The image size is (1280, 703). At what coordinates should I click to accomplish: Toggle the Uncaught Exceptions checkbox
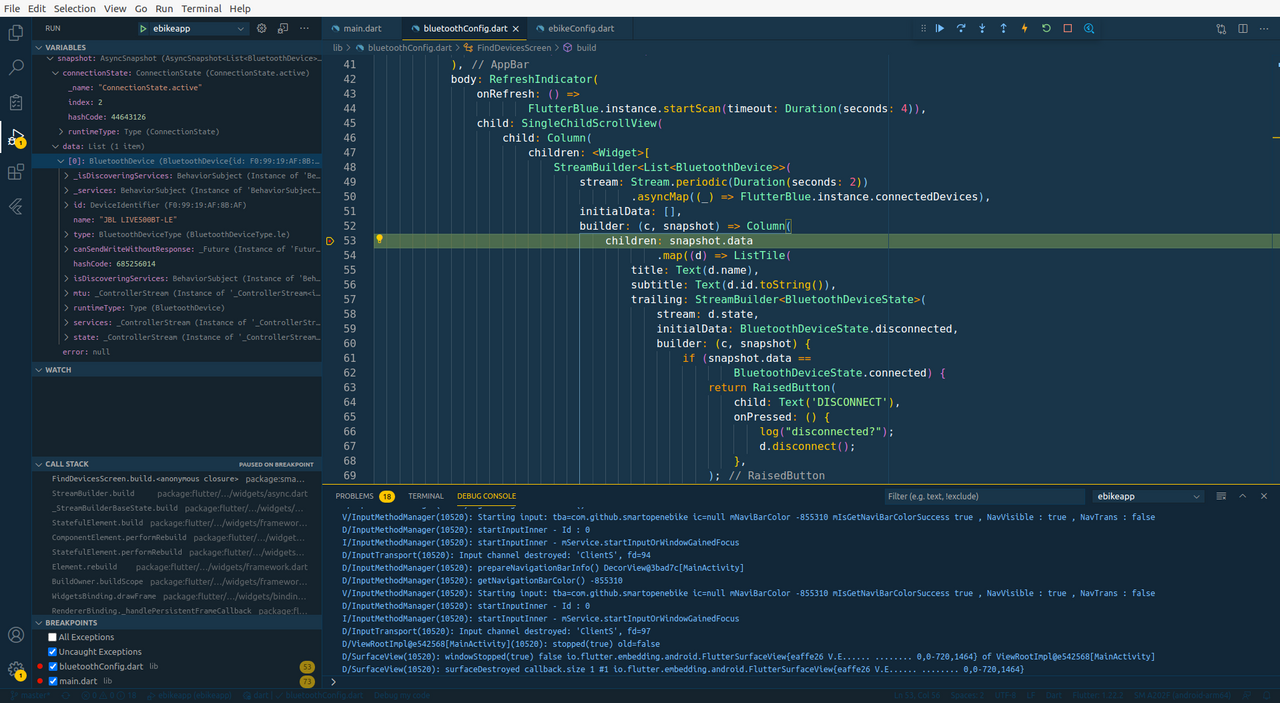53,652
